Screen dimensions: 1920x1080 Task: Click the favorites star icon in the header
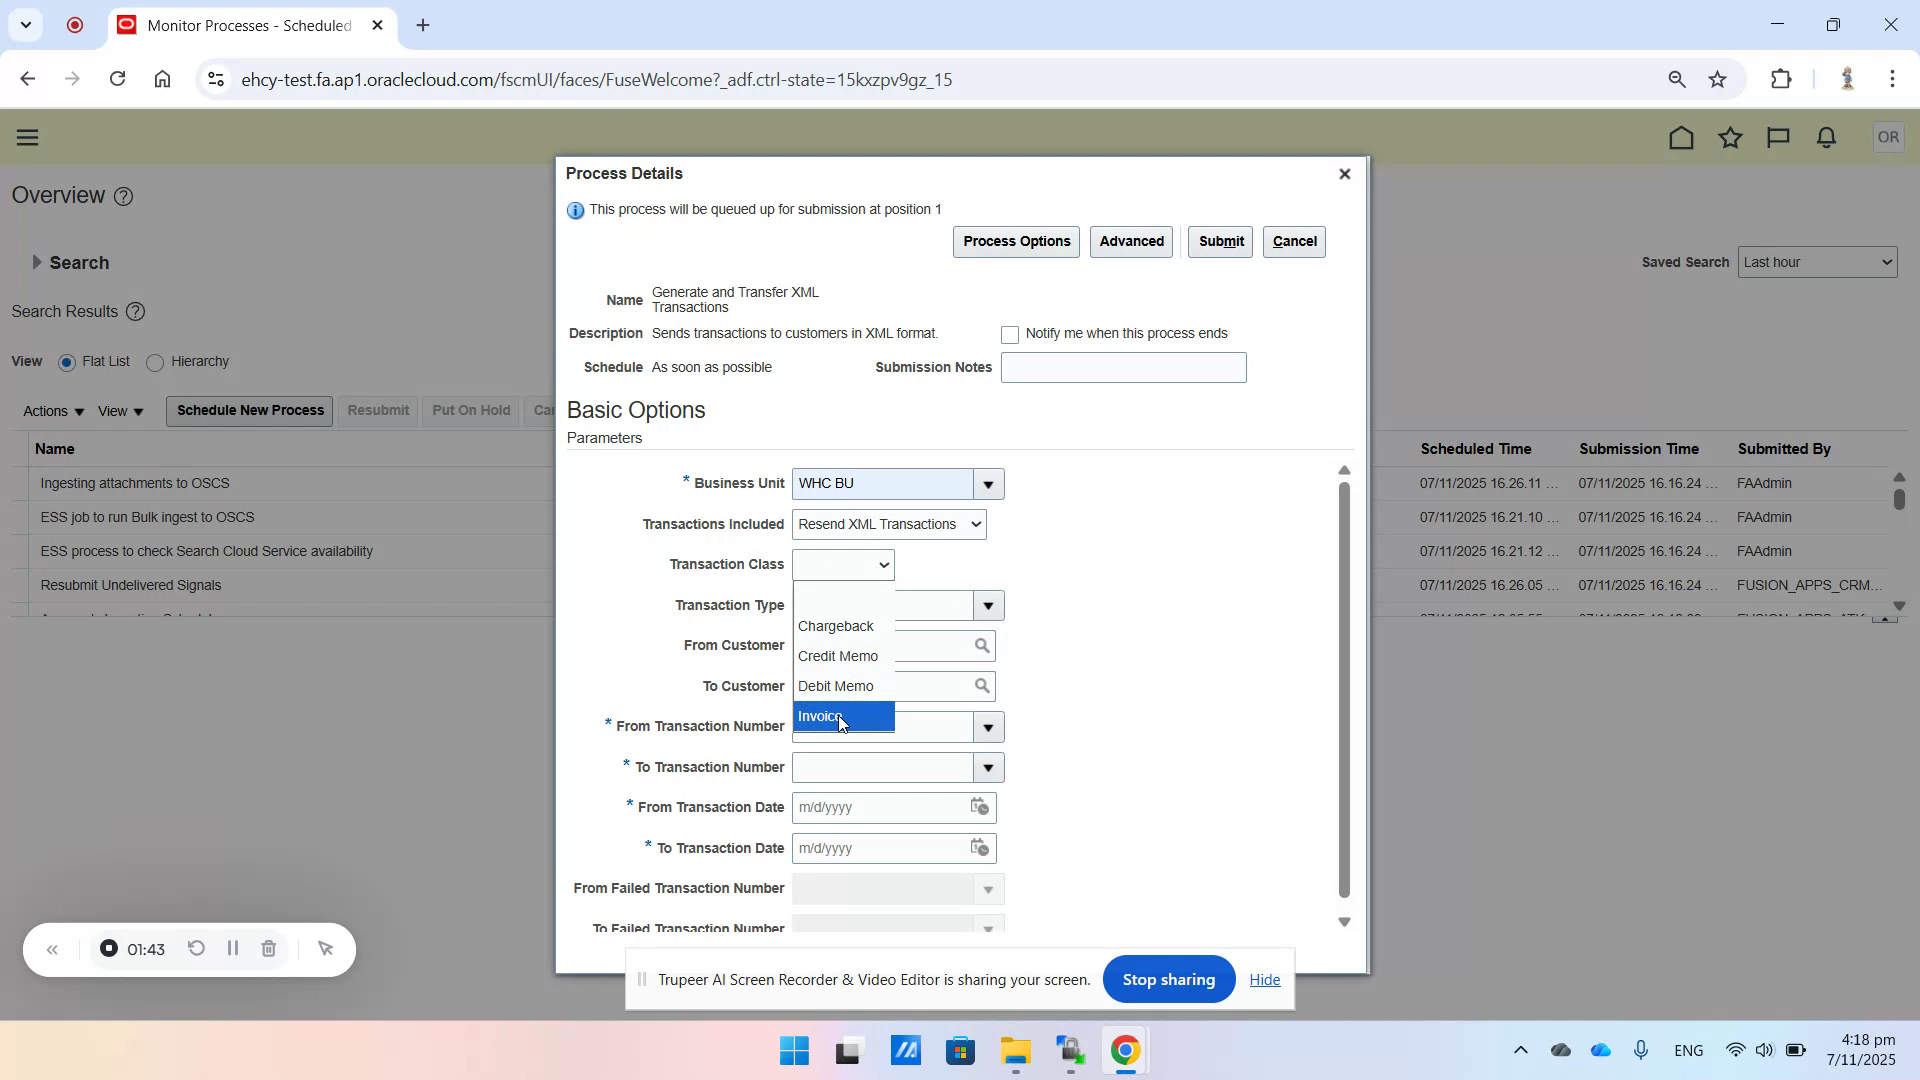(x=1730, y=137)
